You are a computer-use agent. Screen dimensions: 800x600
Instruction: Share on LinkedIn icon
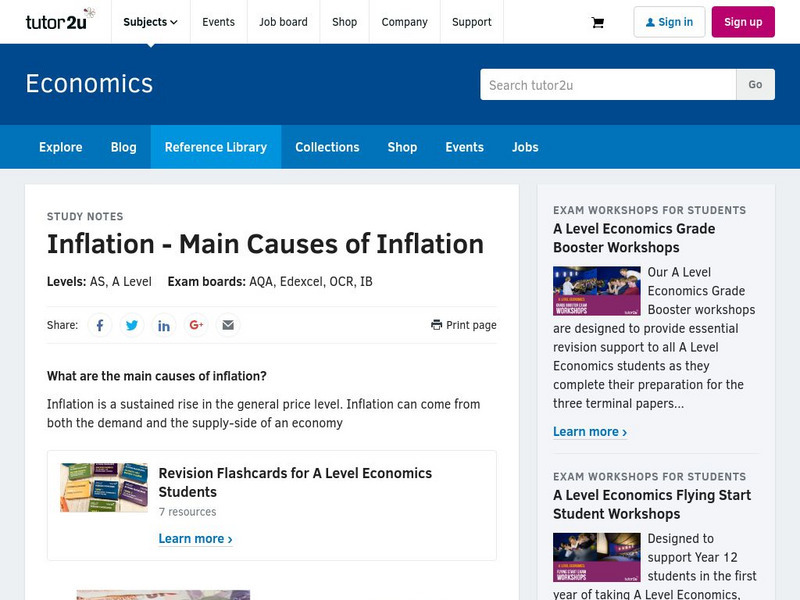pos(164,325)
